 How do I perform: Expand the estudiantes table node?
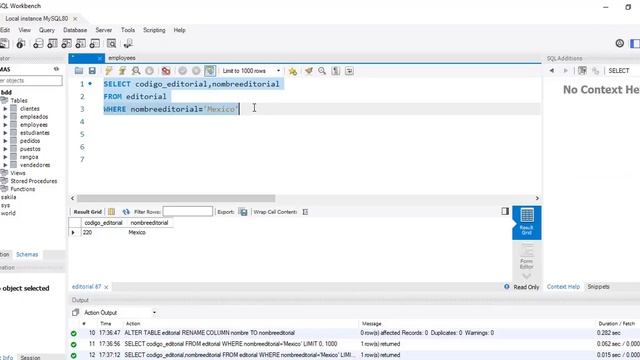click(5, 133)
